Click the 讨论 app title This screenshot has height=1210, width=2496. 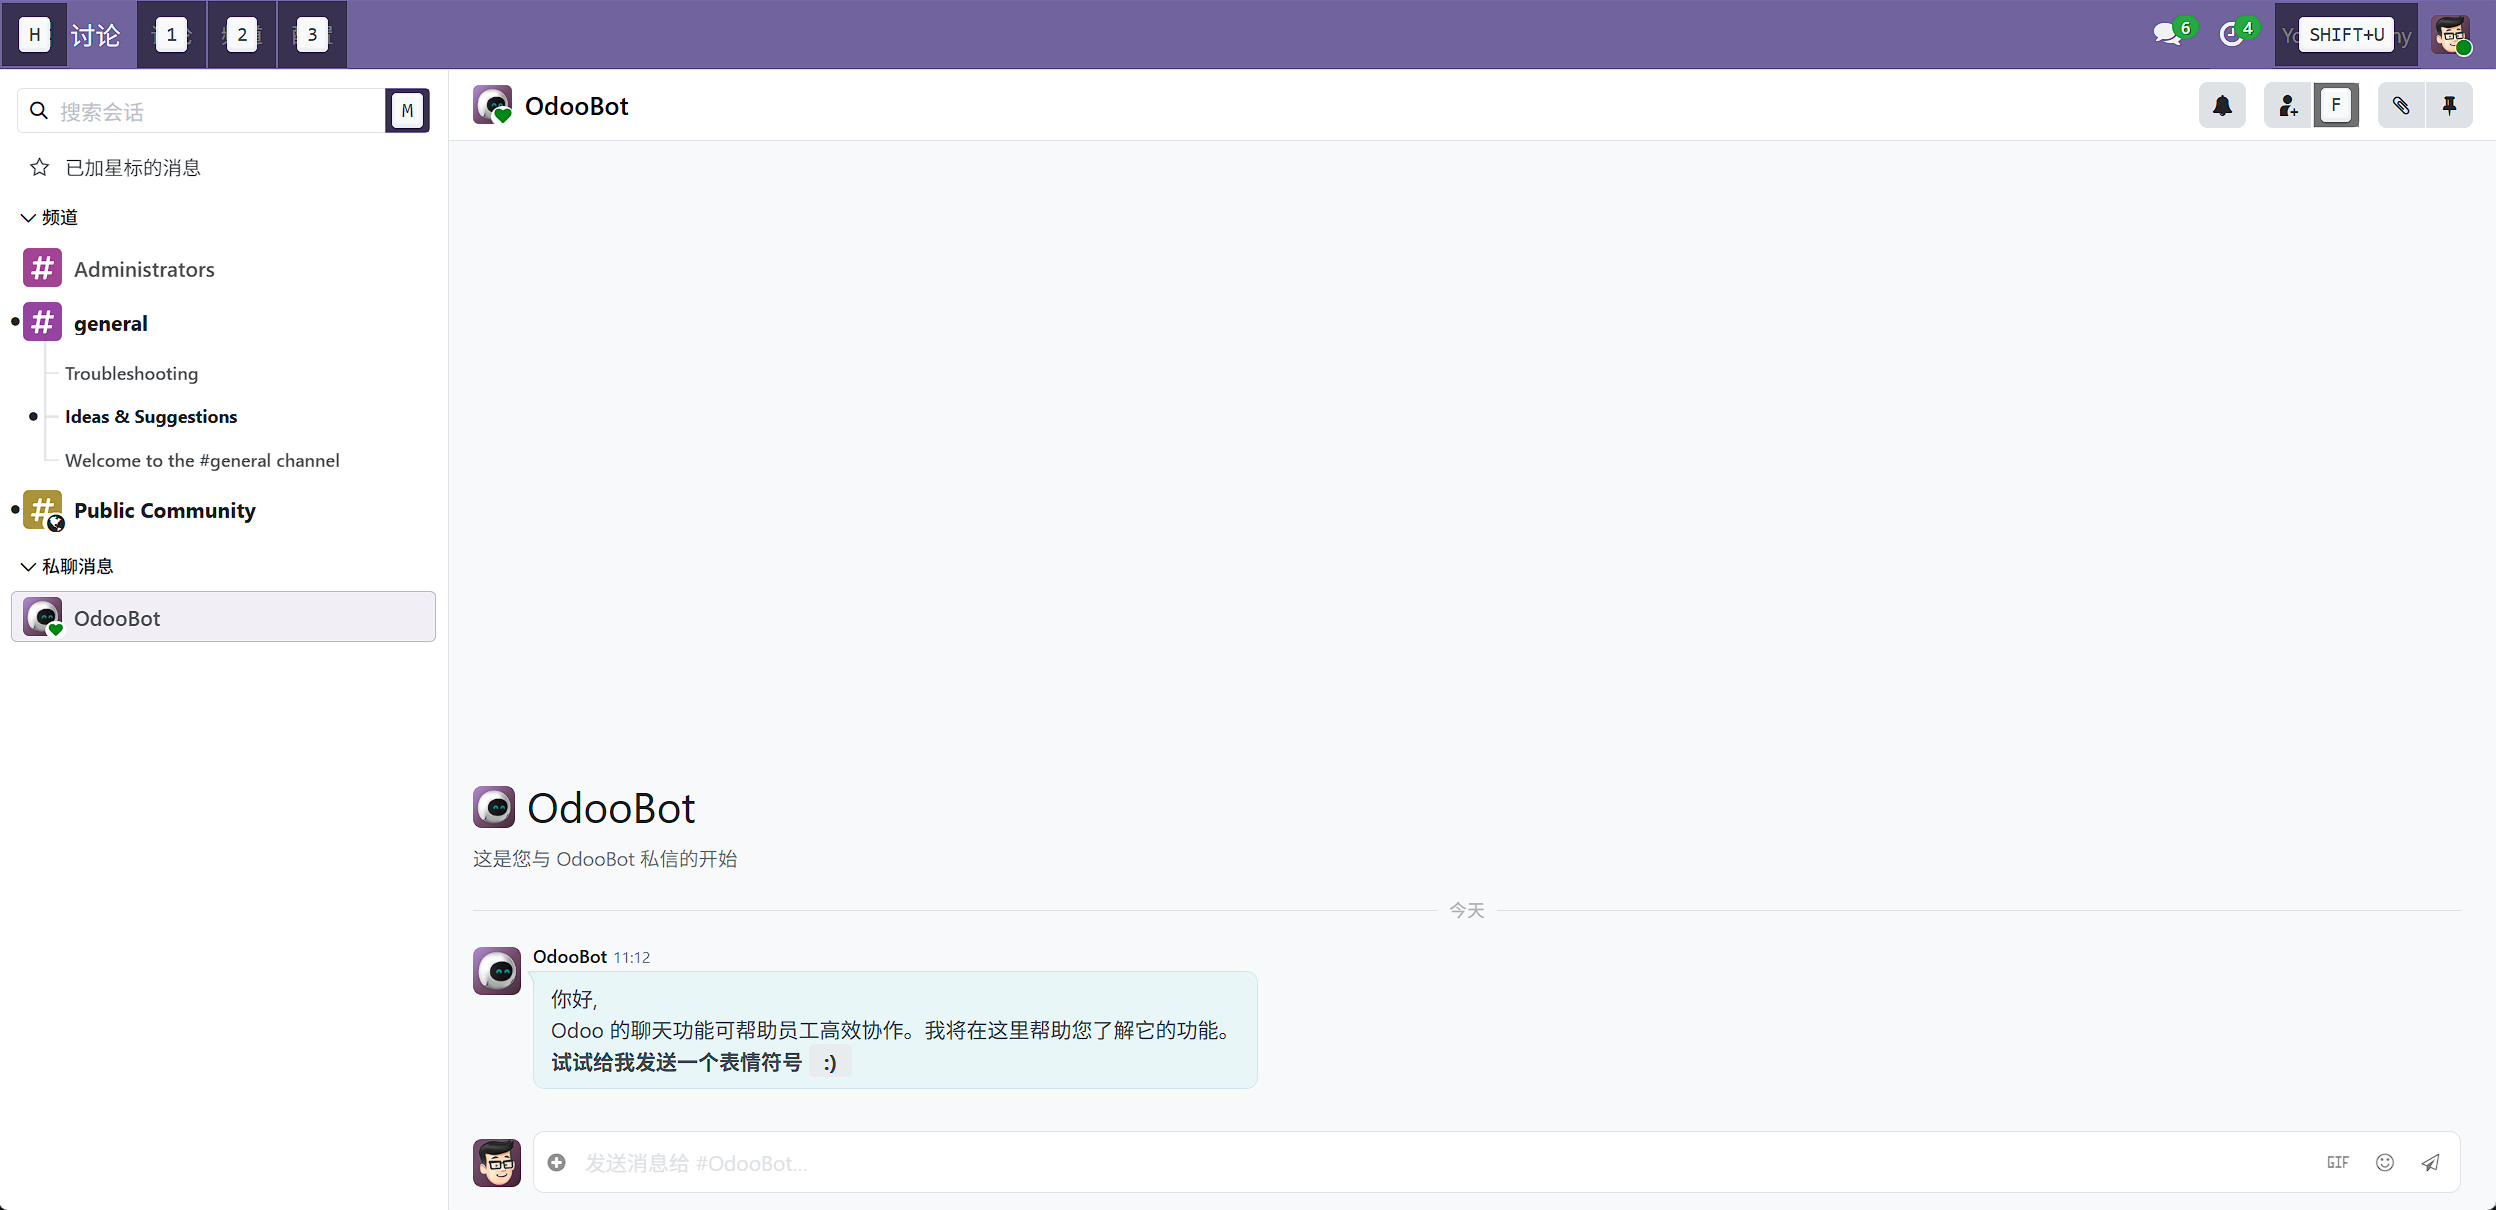pyautogui.click(x=96, y=35)
